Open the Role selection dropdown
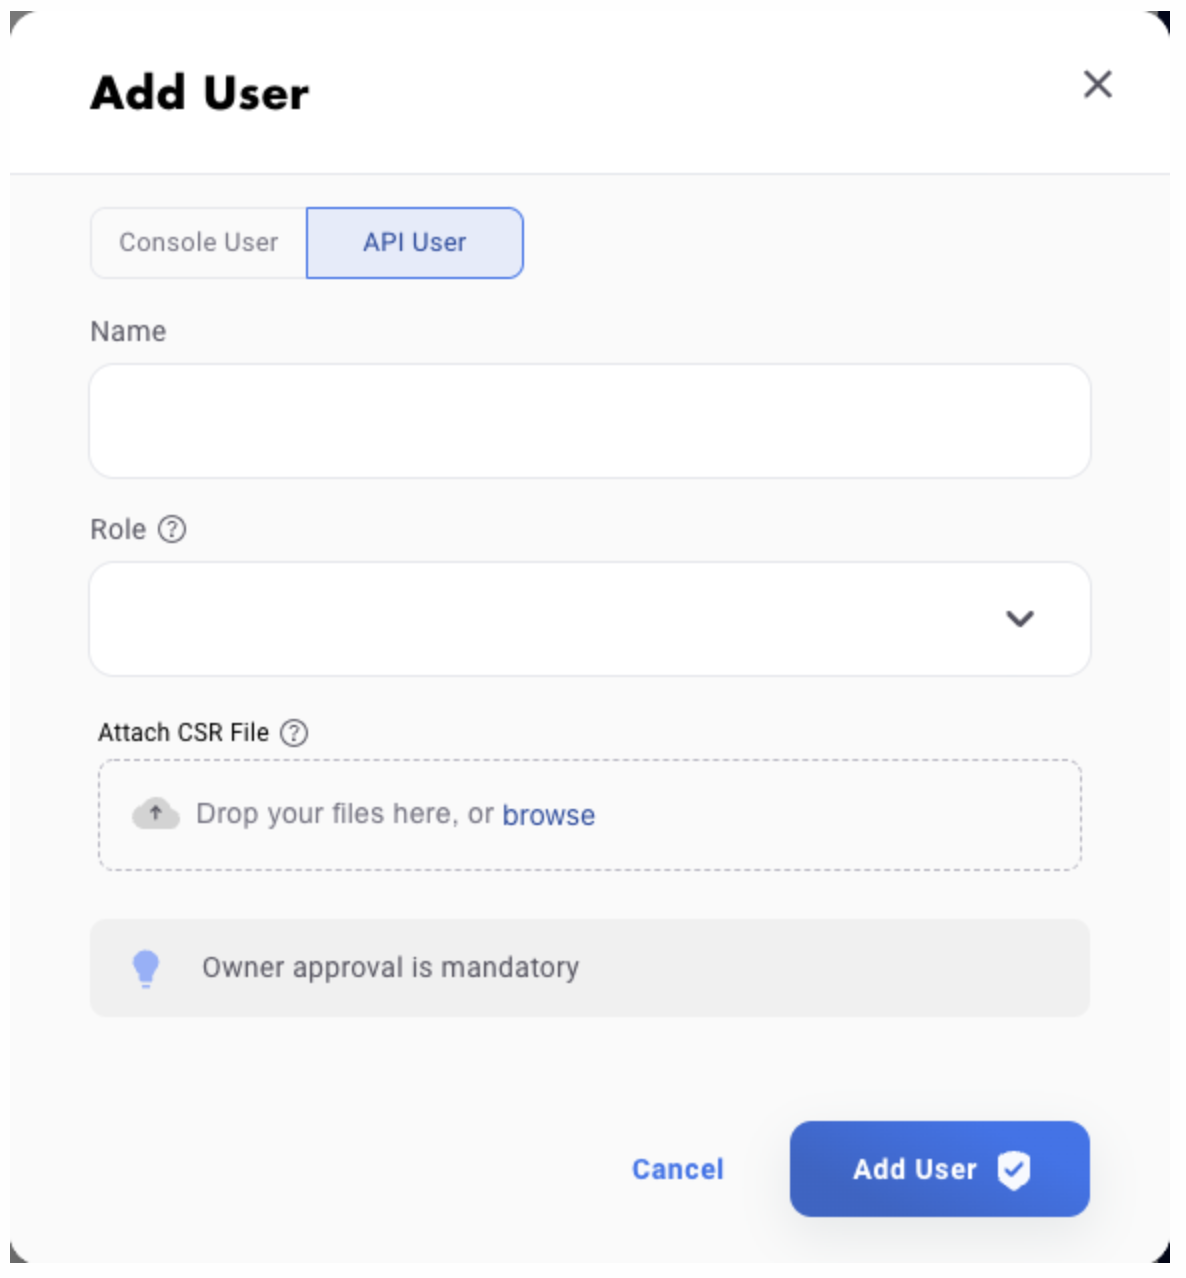The height and width of the screenshot is (1278, 1186). [x=590, y=618]
